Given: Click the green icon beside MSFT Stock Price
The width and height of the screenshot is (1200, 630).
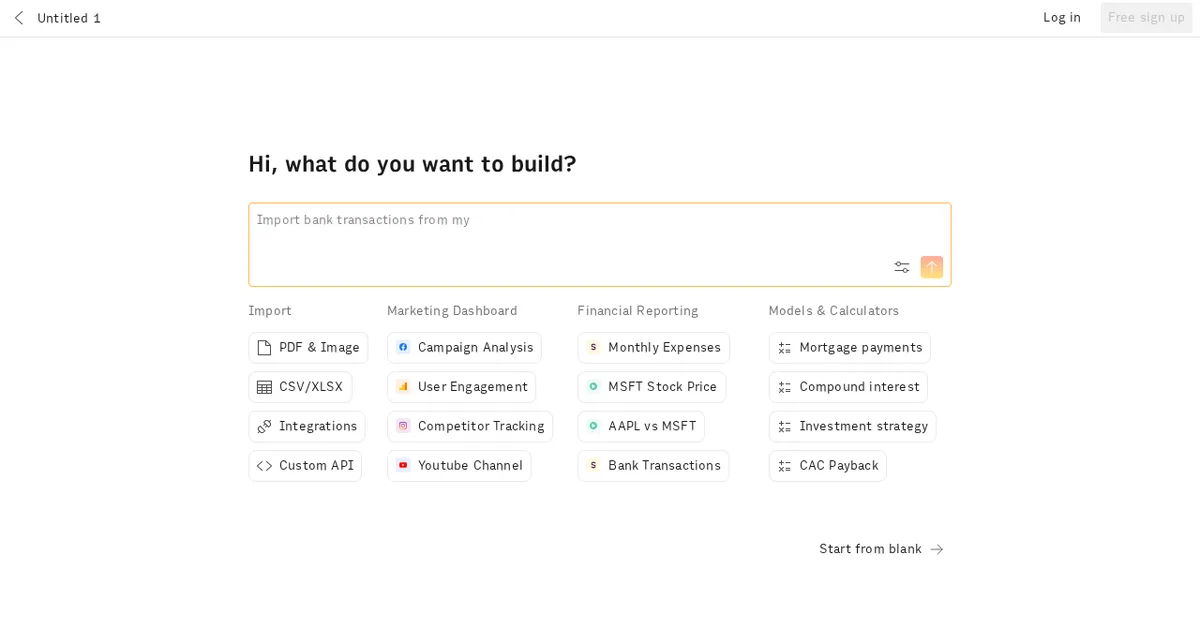Looking at the screenshot, I should click(x=593, y=386).
